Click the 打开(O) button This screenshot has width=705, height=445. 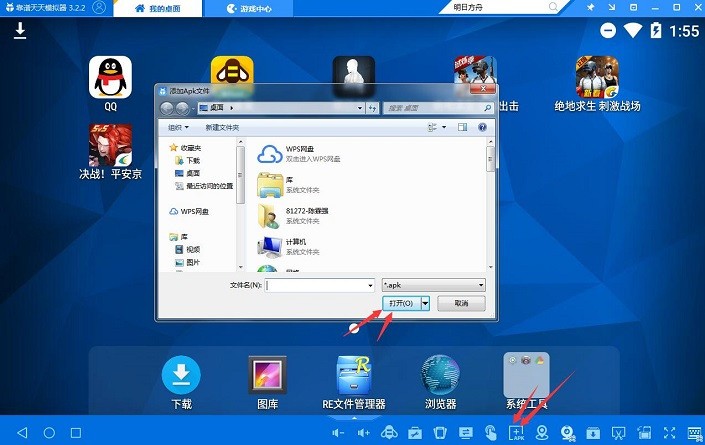(x=402, y=303)
